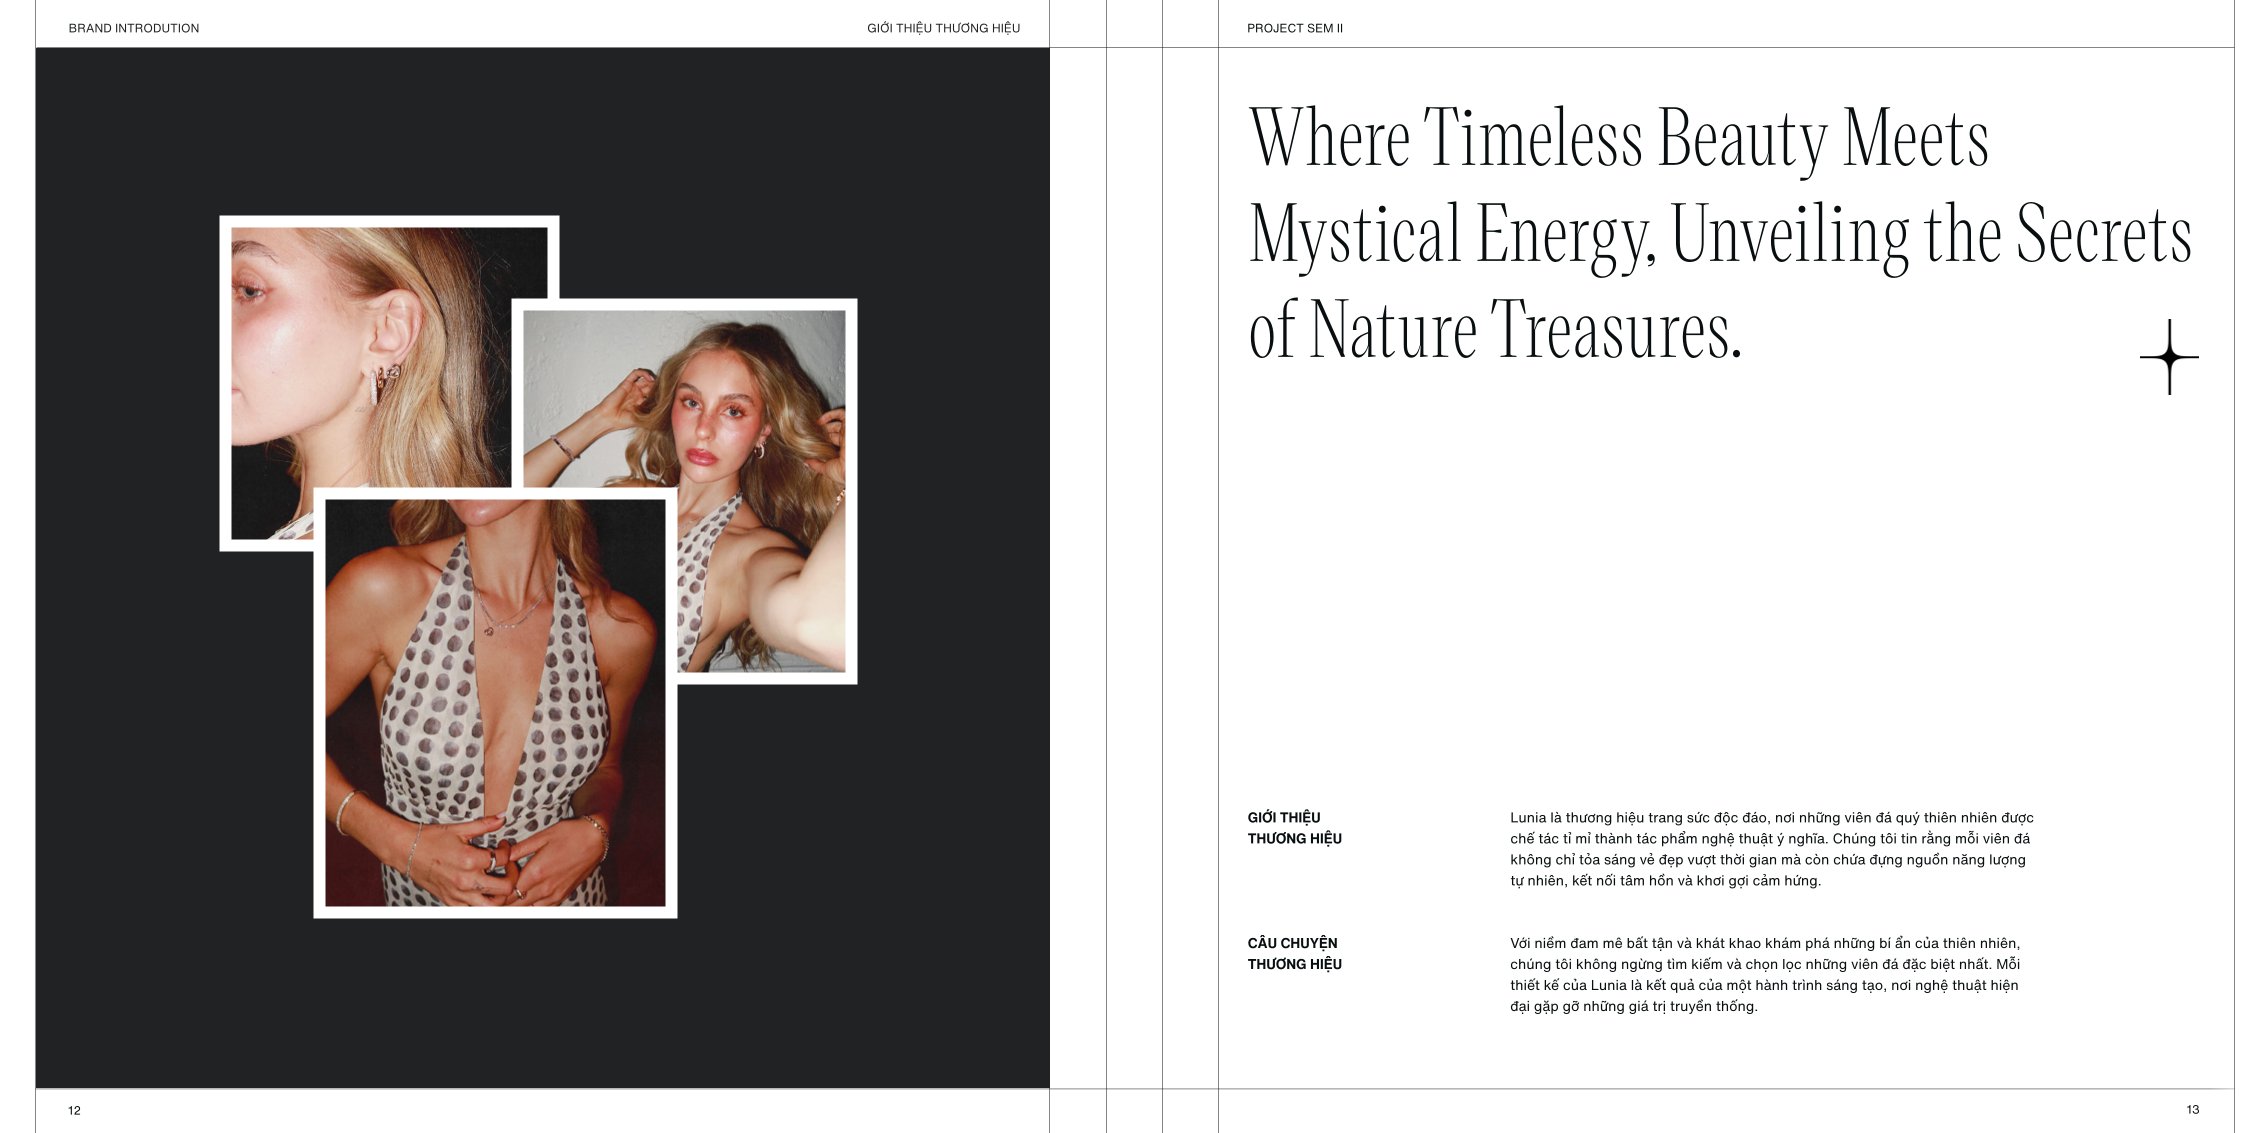The width and height of the screenshot is (2267, 1133).
Task: Click page number 13
Action: [x=2192, y=1109]
